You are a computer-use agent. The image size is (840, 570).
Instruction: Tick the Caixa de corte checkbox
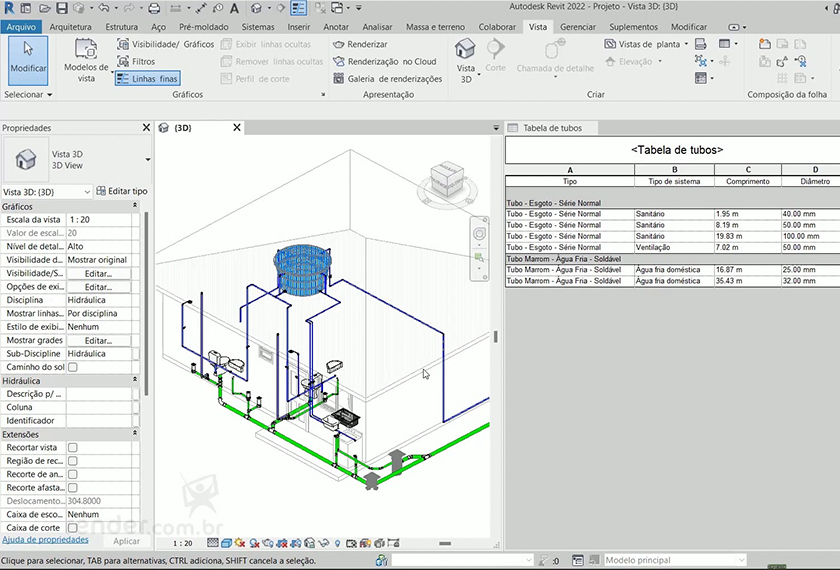[72, 527]
